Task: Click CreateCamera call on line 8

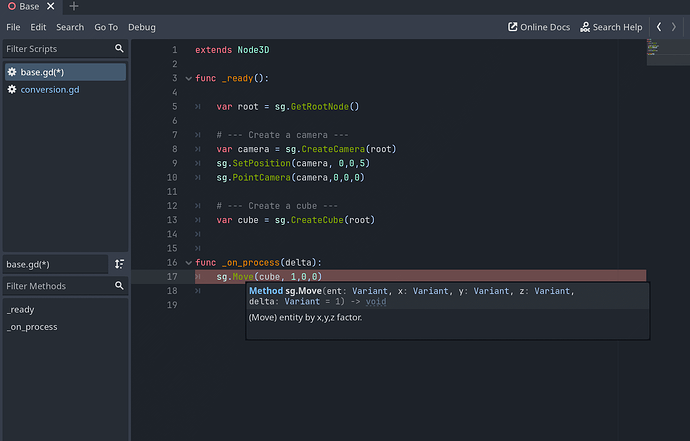Action: point(333,149)
